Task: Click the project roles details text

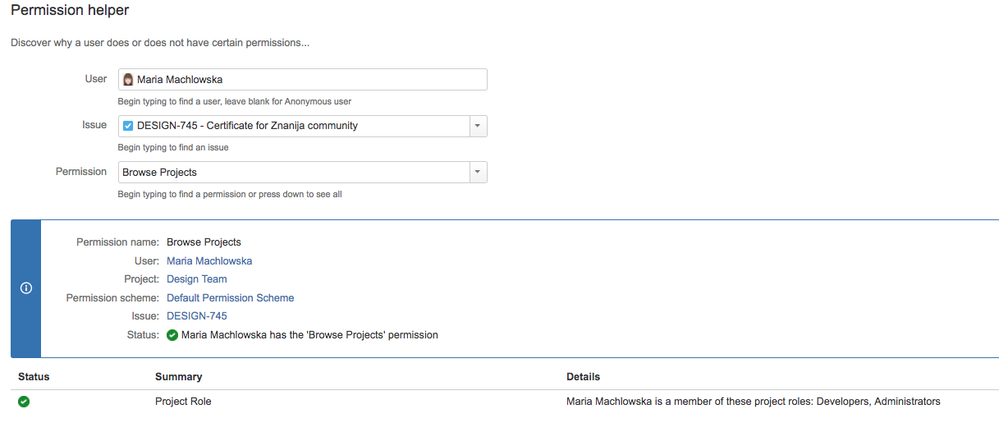Action: pos(753,402)
